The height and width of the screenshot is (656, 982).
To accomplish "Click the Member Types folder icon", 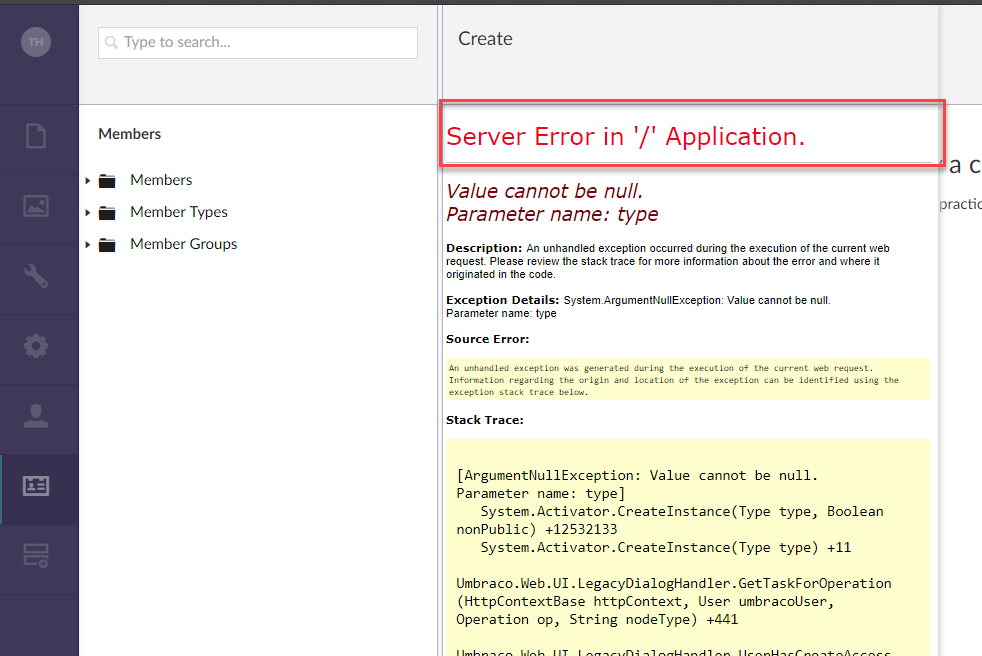I will [x=107, y=213].
